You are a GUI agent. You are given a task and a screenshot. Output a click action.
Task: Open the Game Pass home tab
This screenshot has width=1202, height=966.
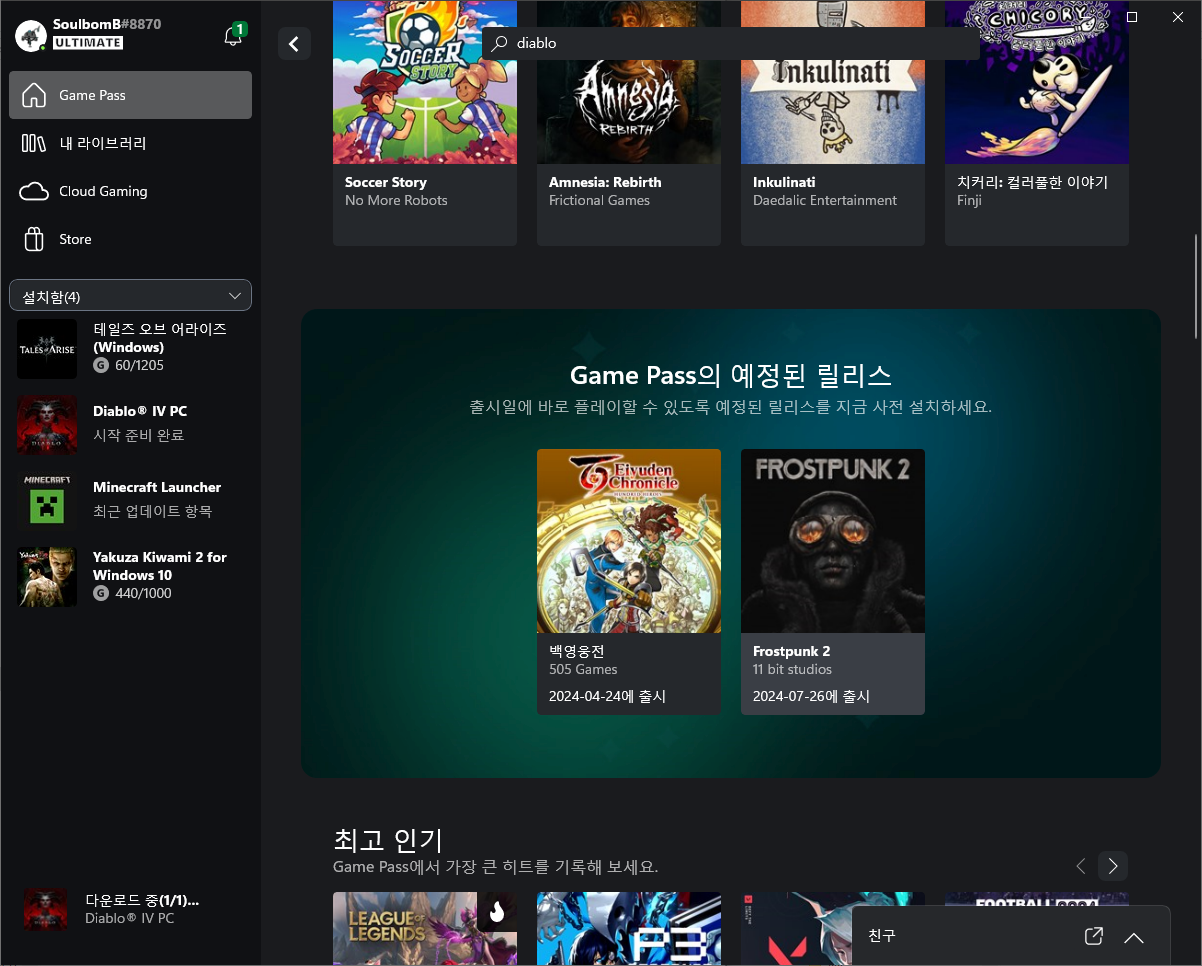point(131,95)
